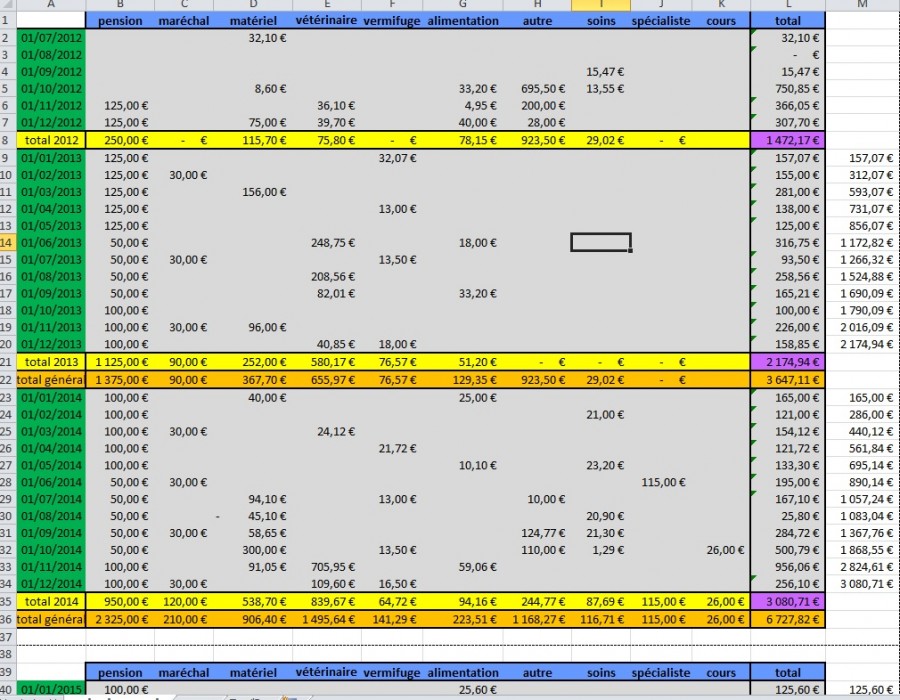Click the 'total 2013' row label
Viewport: 900px width, 700px height.
(x=51, y=362)
